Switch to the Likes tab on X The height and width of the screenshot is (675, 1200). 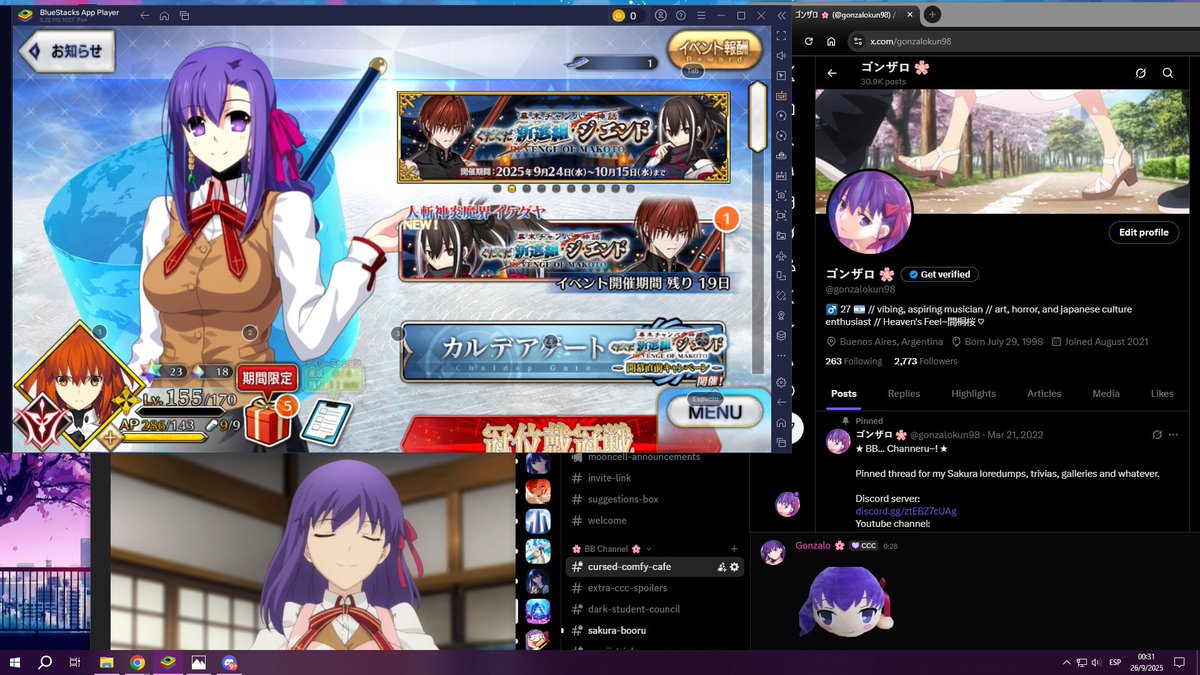point(1162,393)
